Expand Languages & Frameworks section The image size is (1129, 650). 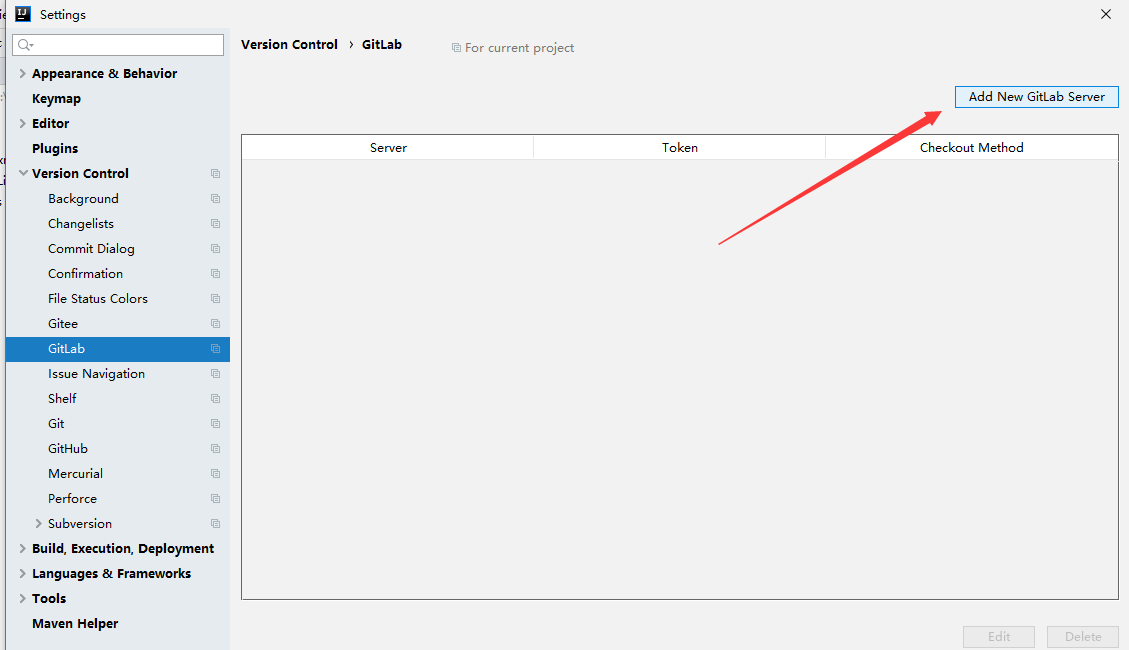[x=22, y=574]
